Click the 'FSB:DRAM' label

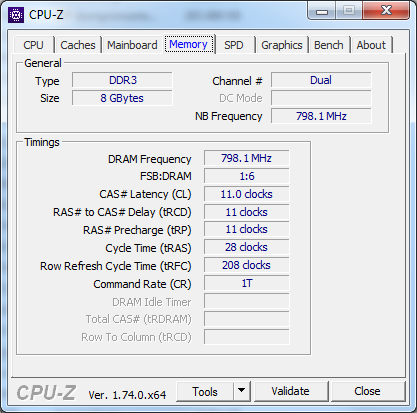click(x=166, y=176)
